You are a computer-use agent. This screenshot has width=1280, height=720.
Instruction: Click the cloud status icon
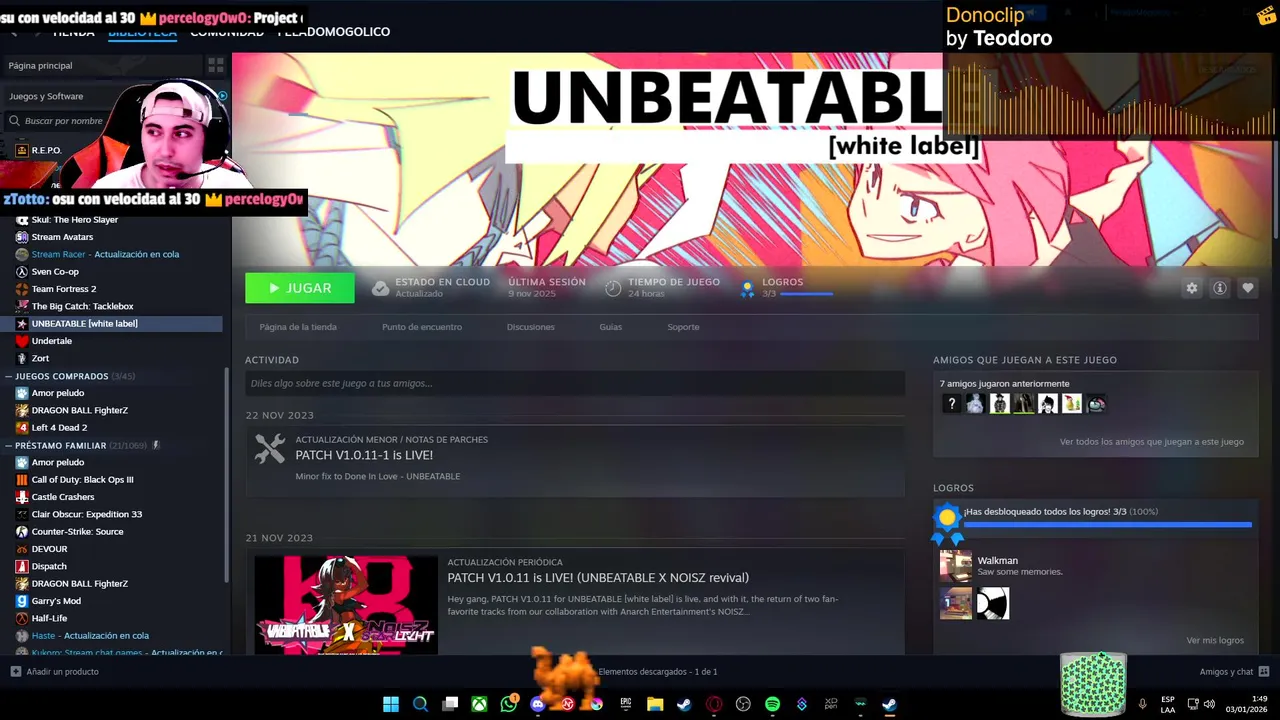coord(380,288)
